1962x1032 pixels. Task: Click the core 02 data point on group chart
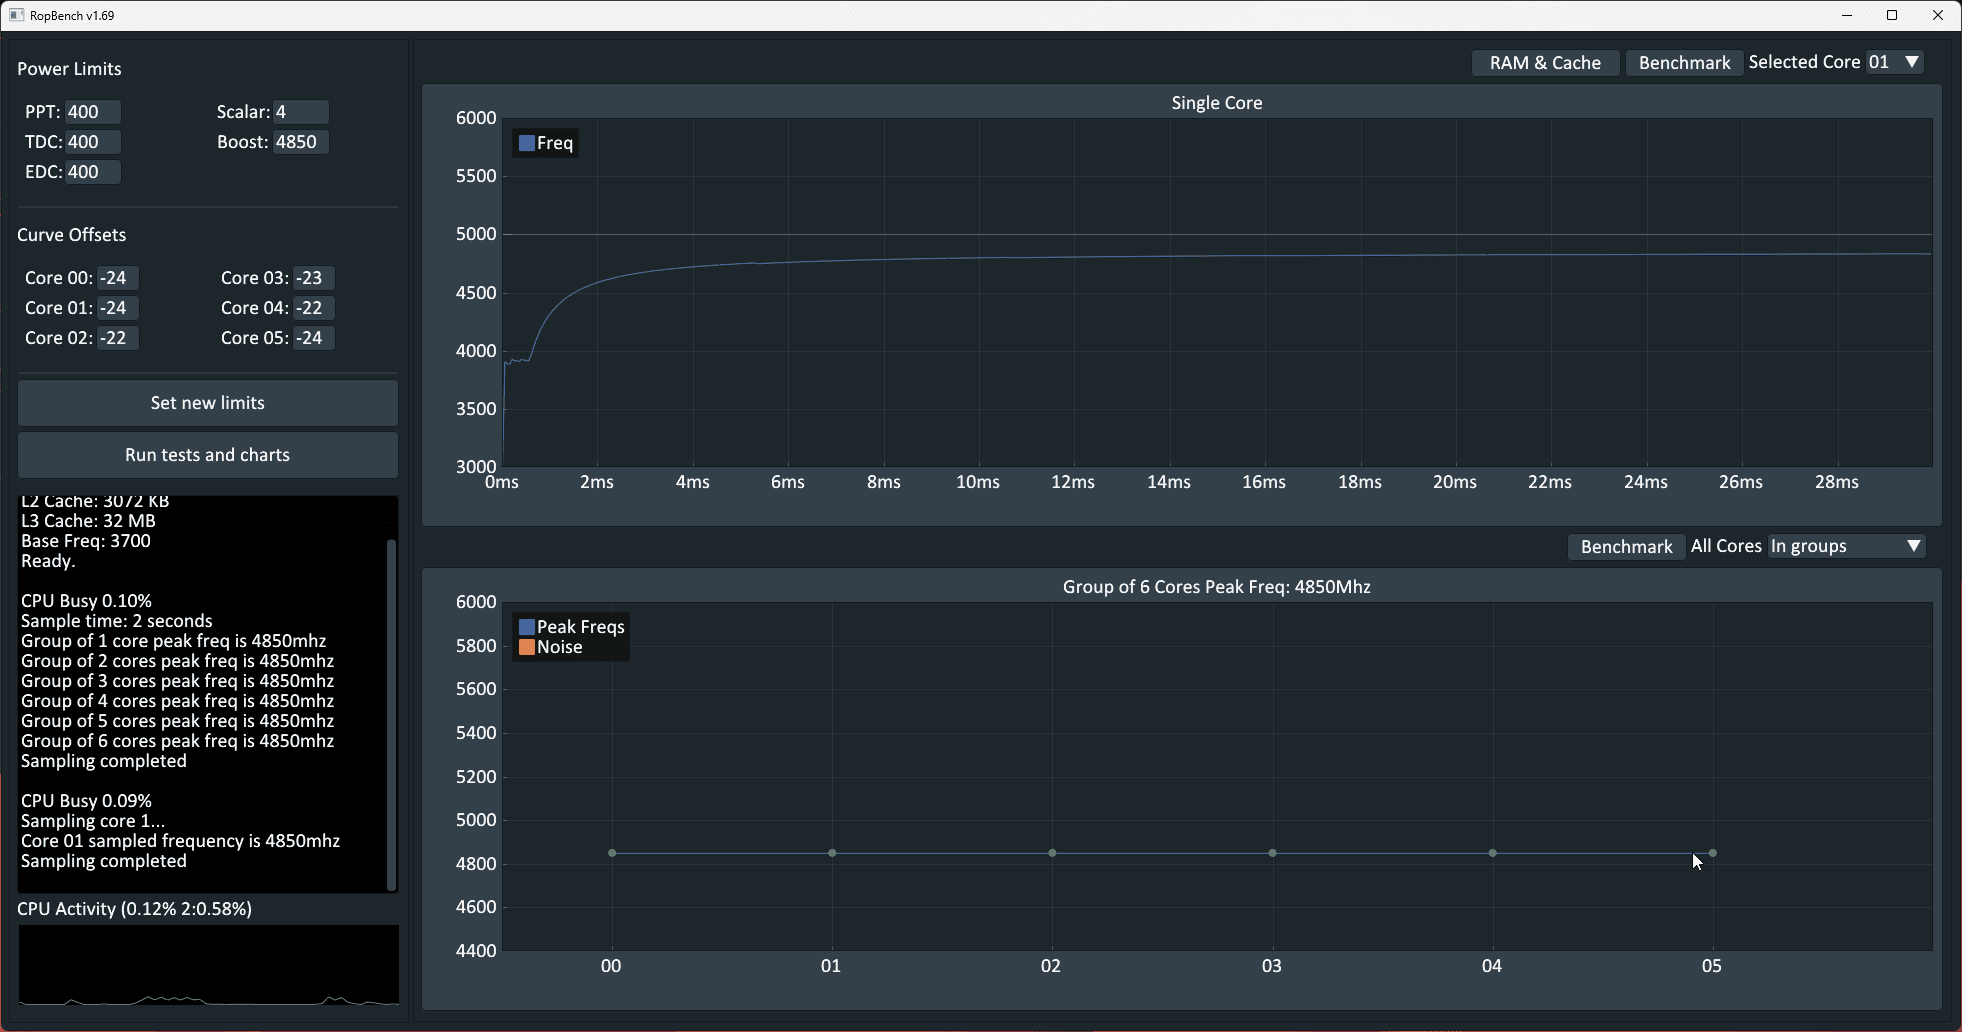1052,853
